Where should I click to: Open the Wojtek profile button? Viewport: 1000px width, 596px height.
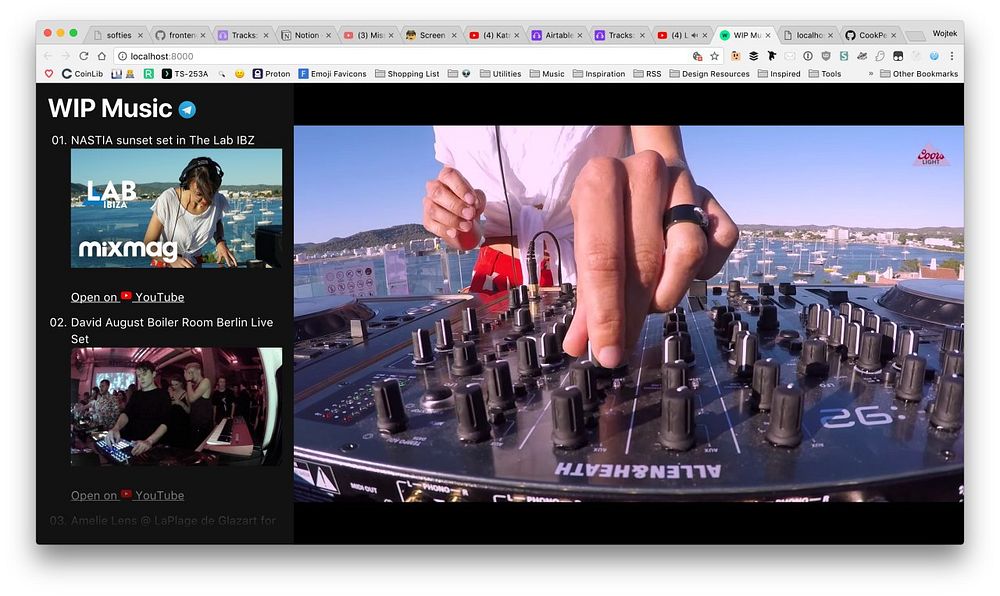point(945,33)
